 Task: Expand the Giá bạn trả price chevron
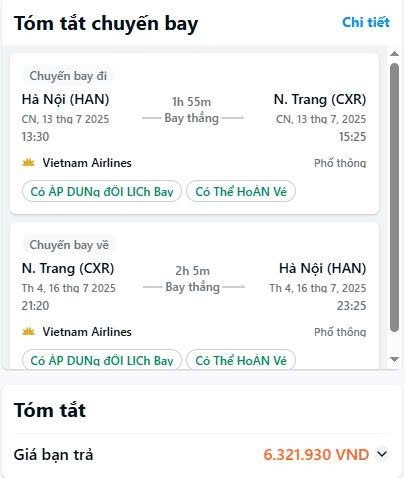[x=382, y=454]
